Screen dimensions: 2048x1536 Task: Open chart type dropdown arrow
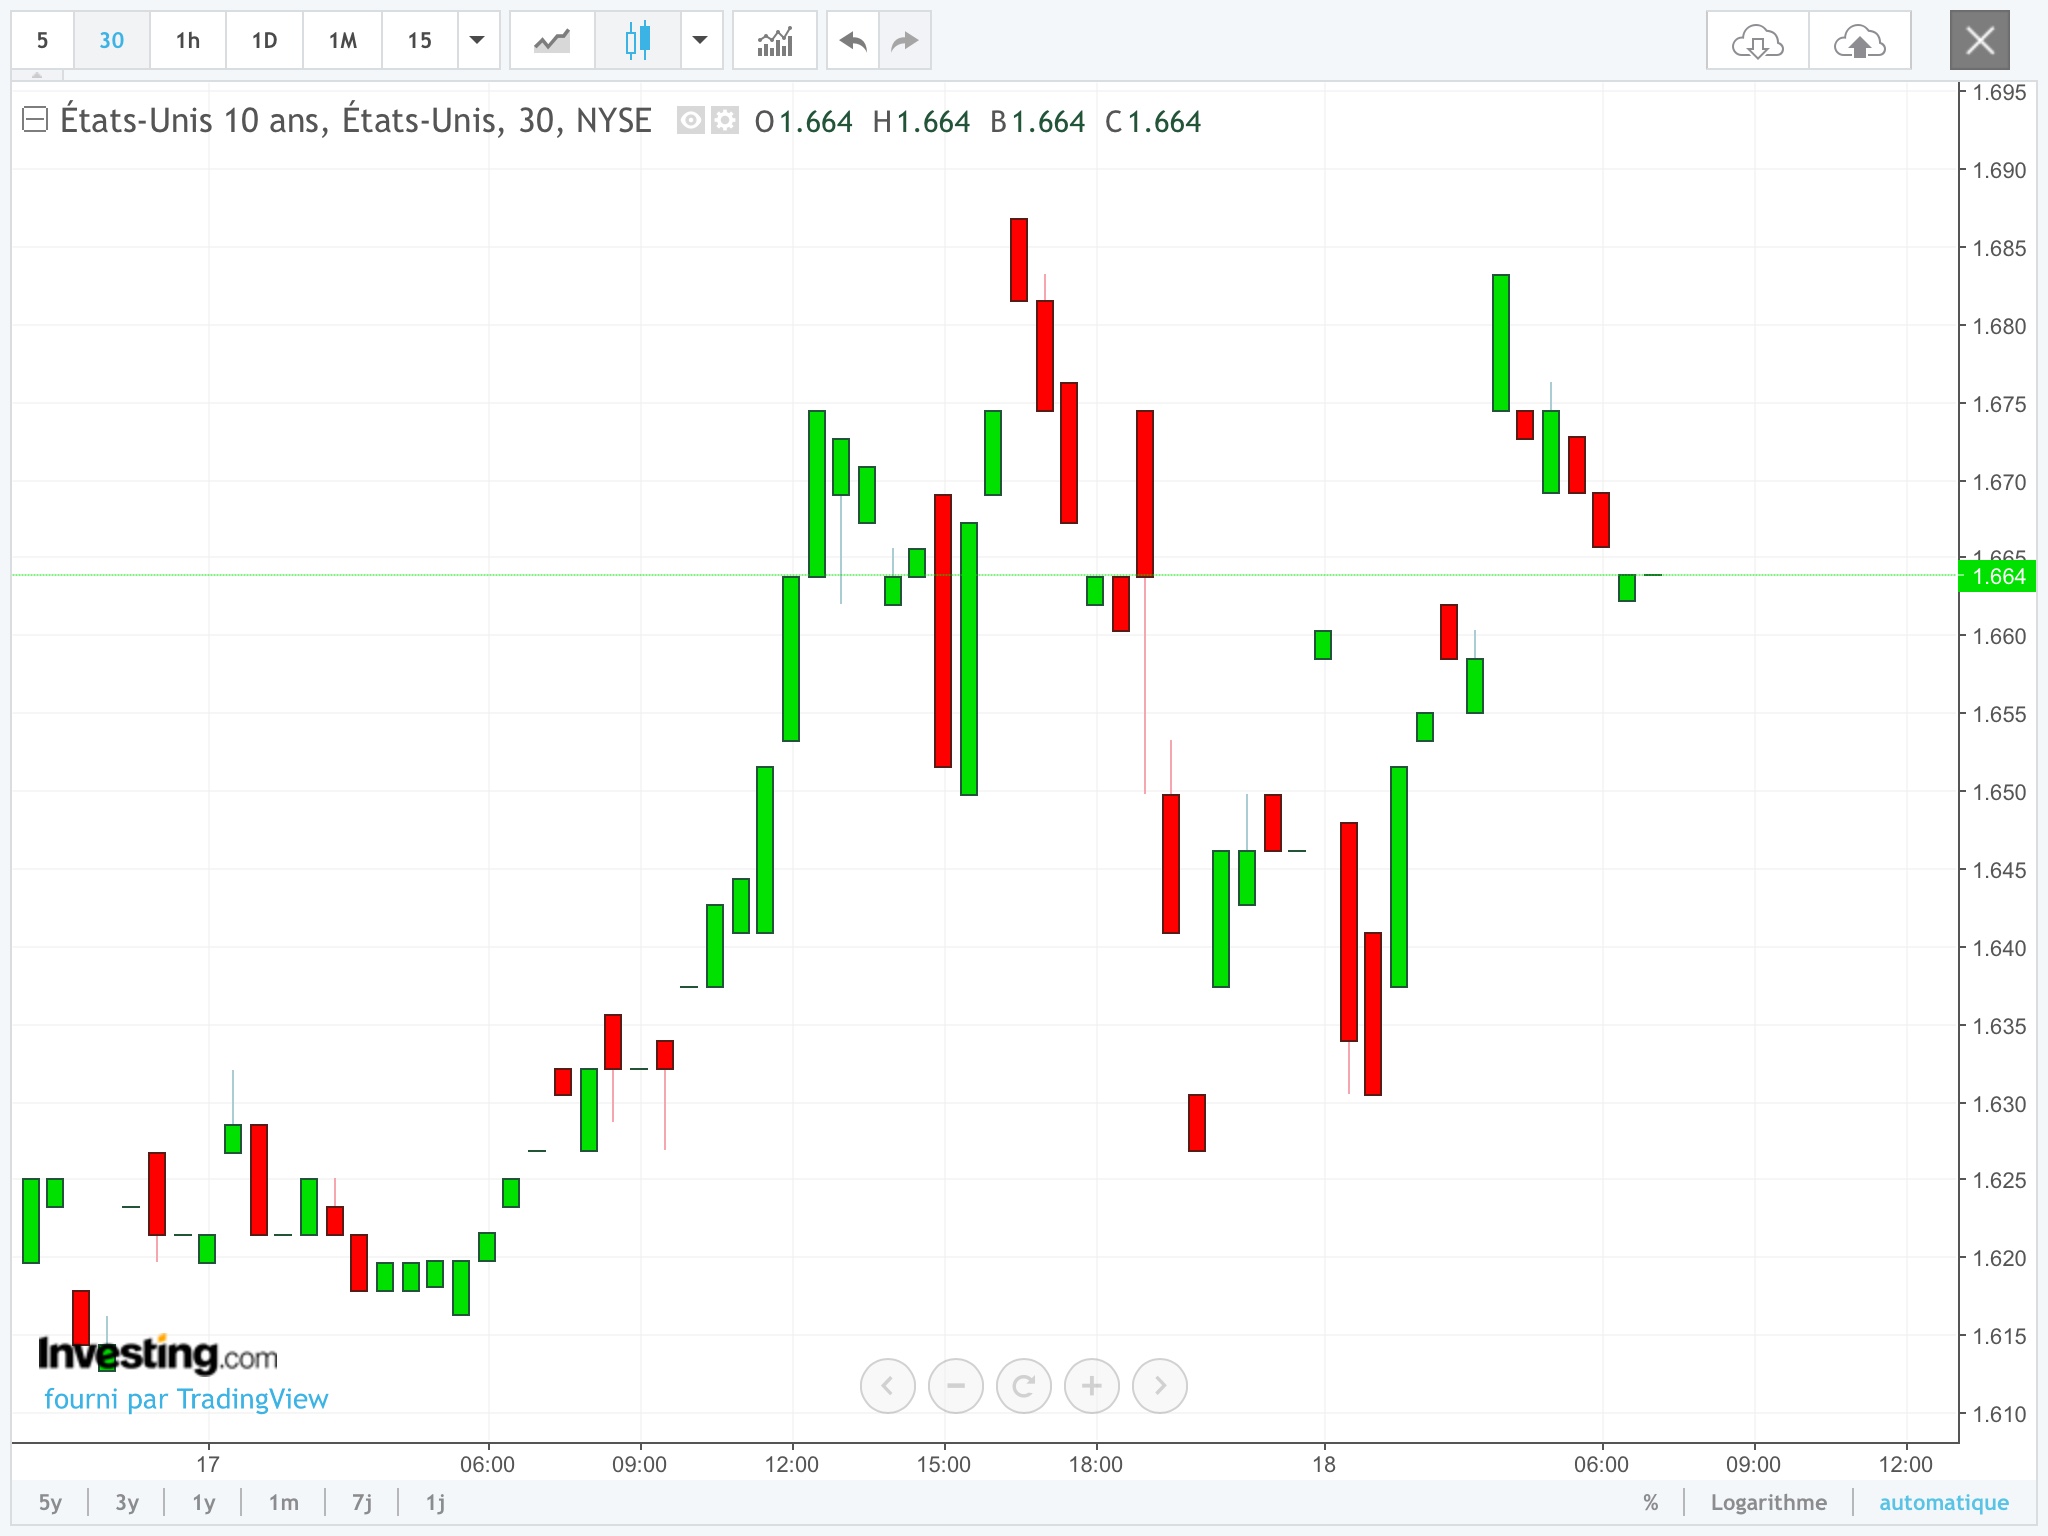tap(700, 41)
